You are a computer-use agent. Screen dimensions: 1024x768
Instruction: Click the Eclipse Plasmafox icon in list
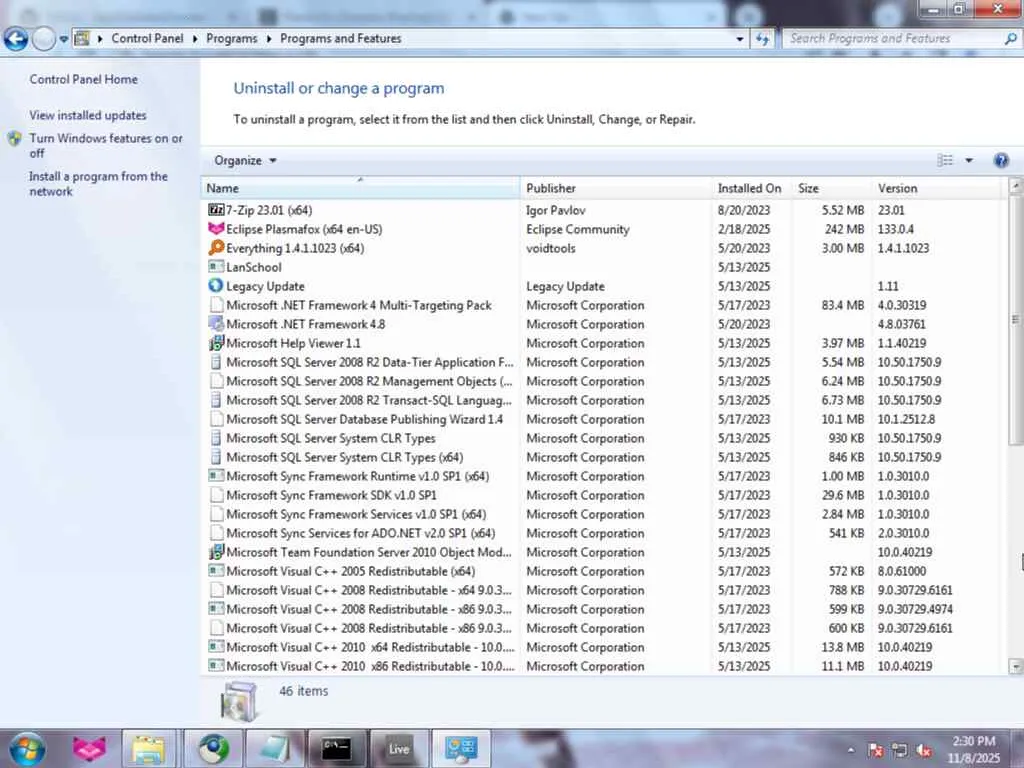[216, 229]
